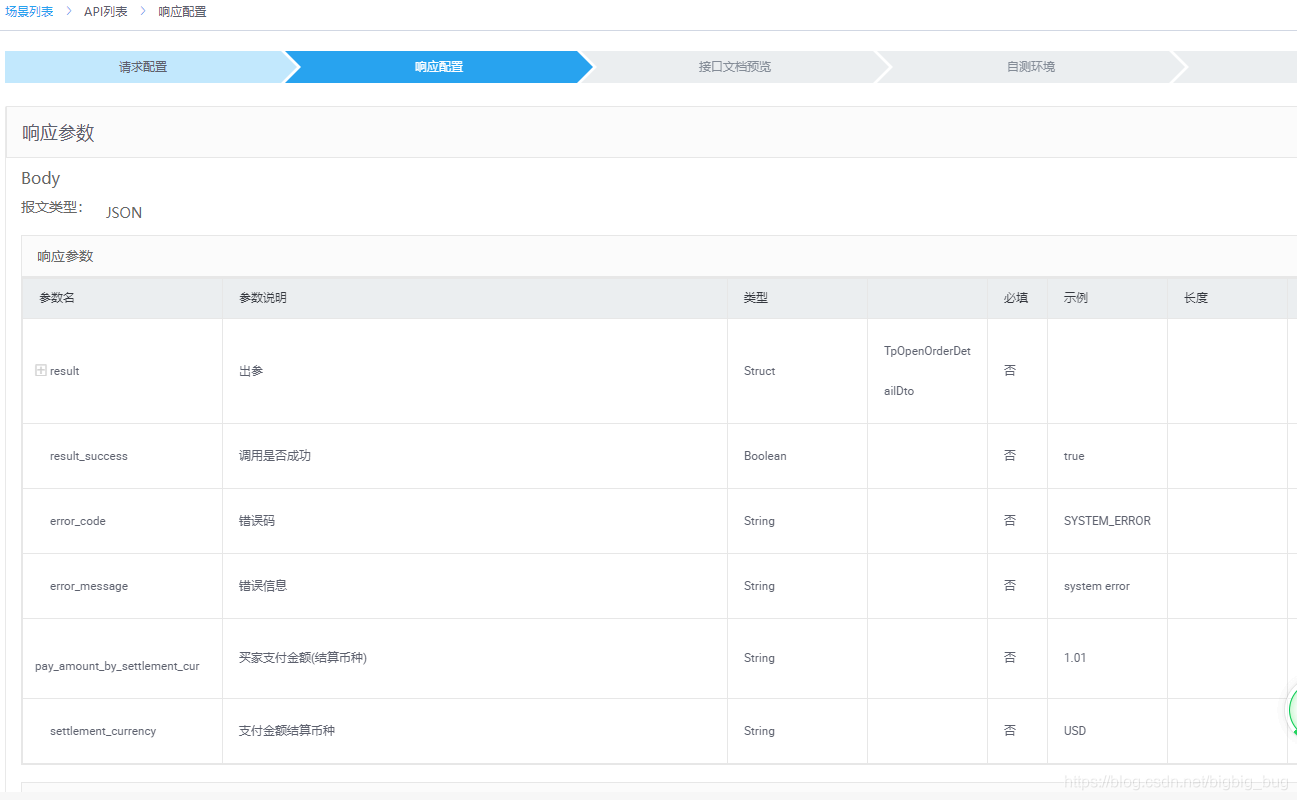Select example value SYSTEM_ERROR
This screenshot has height=800, width=1297.
point(1107,521)
